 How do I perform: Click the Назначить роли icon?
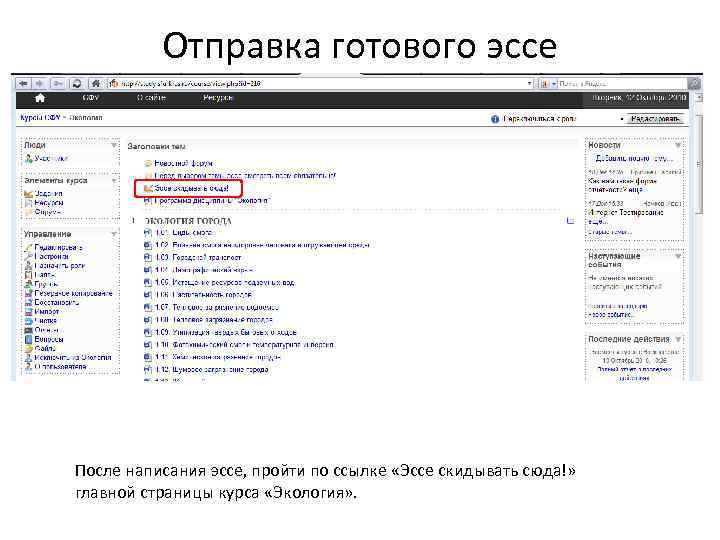point(28,265)
